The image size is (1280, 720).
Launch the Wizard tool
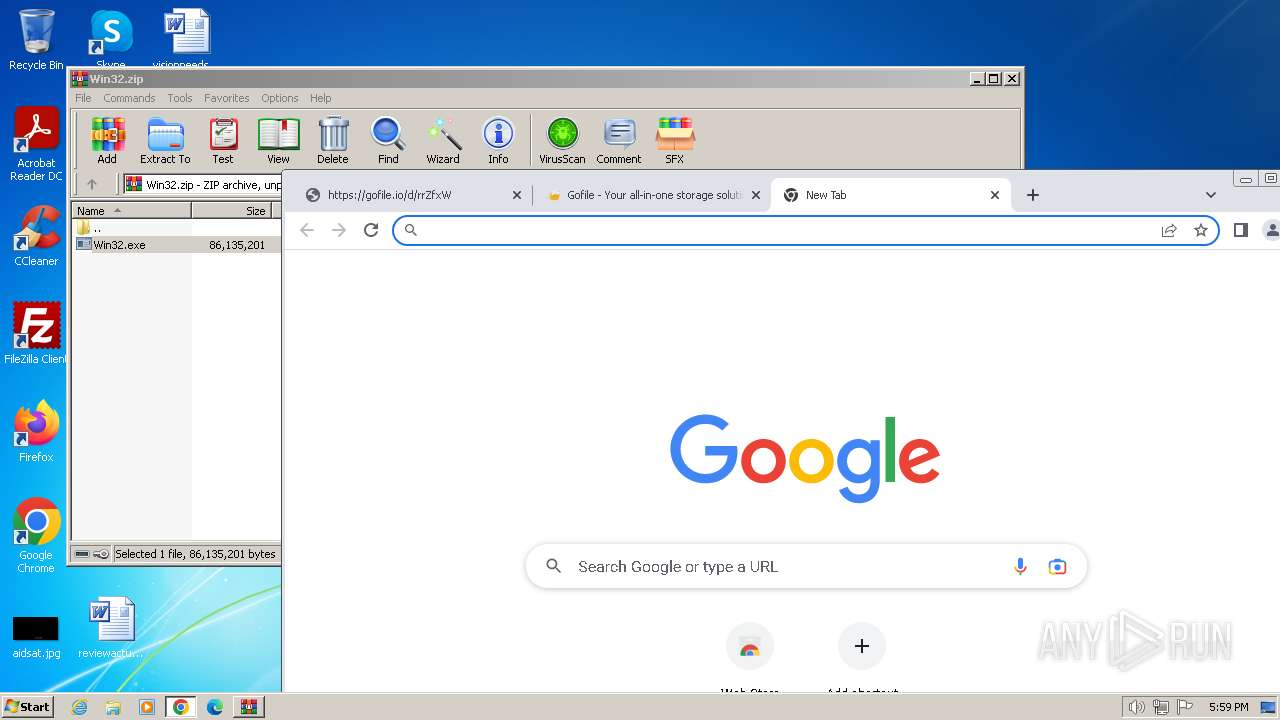point(443,140)
